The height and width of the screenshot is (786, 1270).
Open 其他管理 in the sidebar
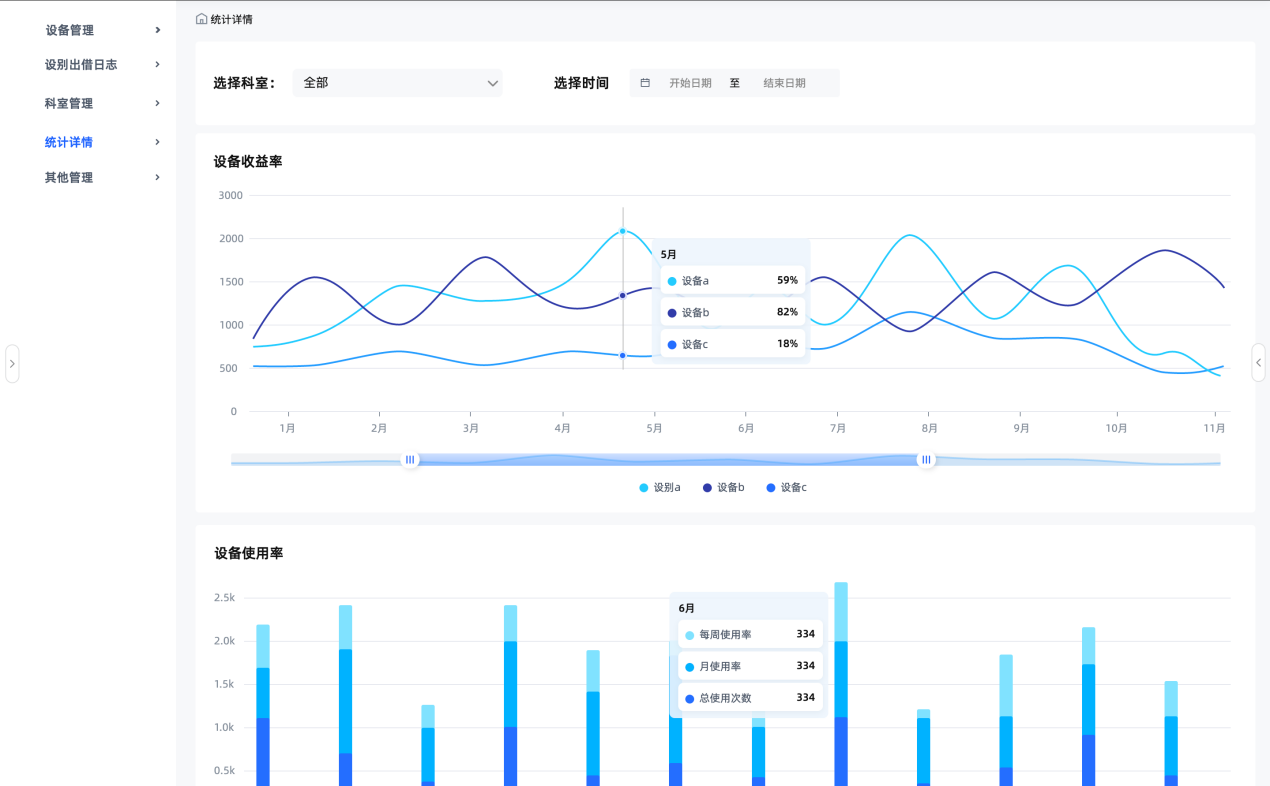69,177
